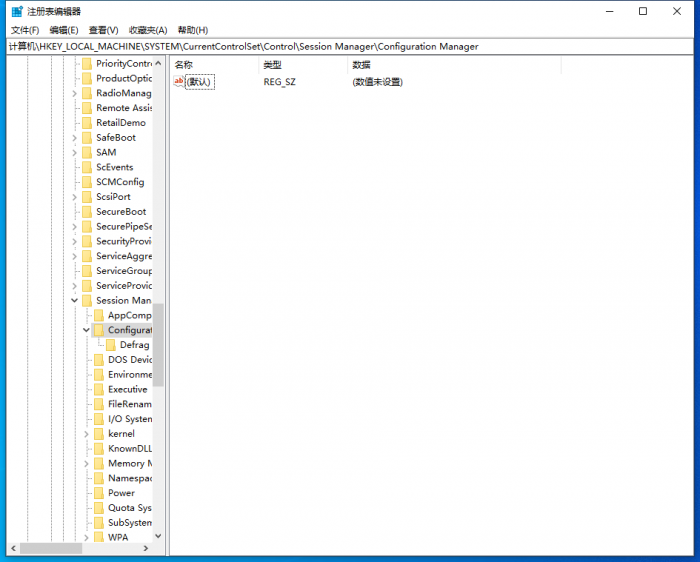Select the NamespaceSeparation key

[129, 478]
